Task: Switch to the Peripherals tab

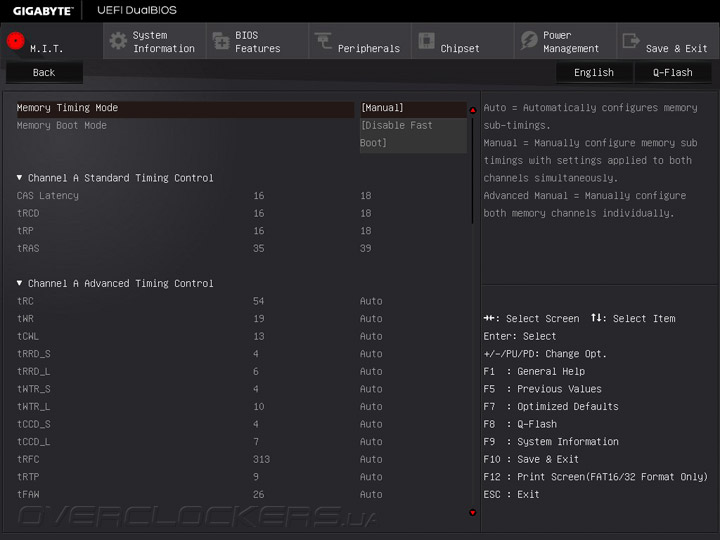Action: [368, 48]
